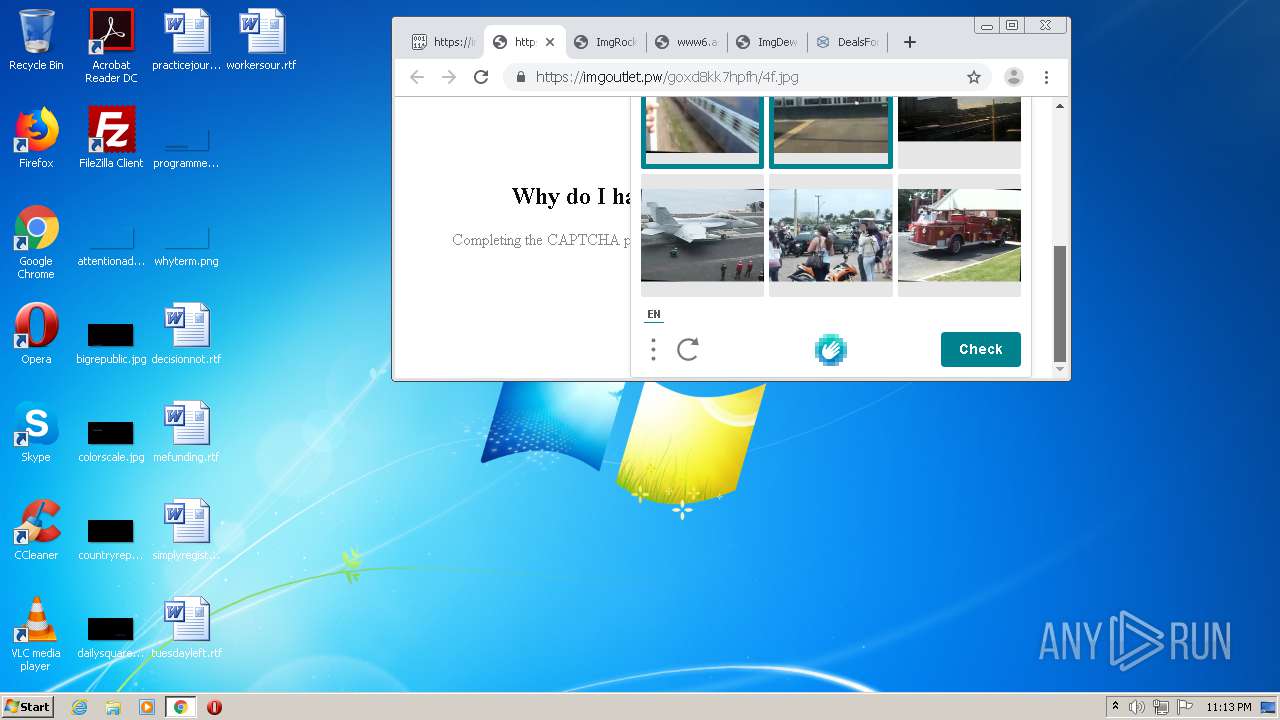Open Chrome profile avatar menu
Image resolution: width=1280 pixels, height=720 pixels.
click(1013, 77)
